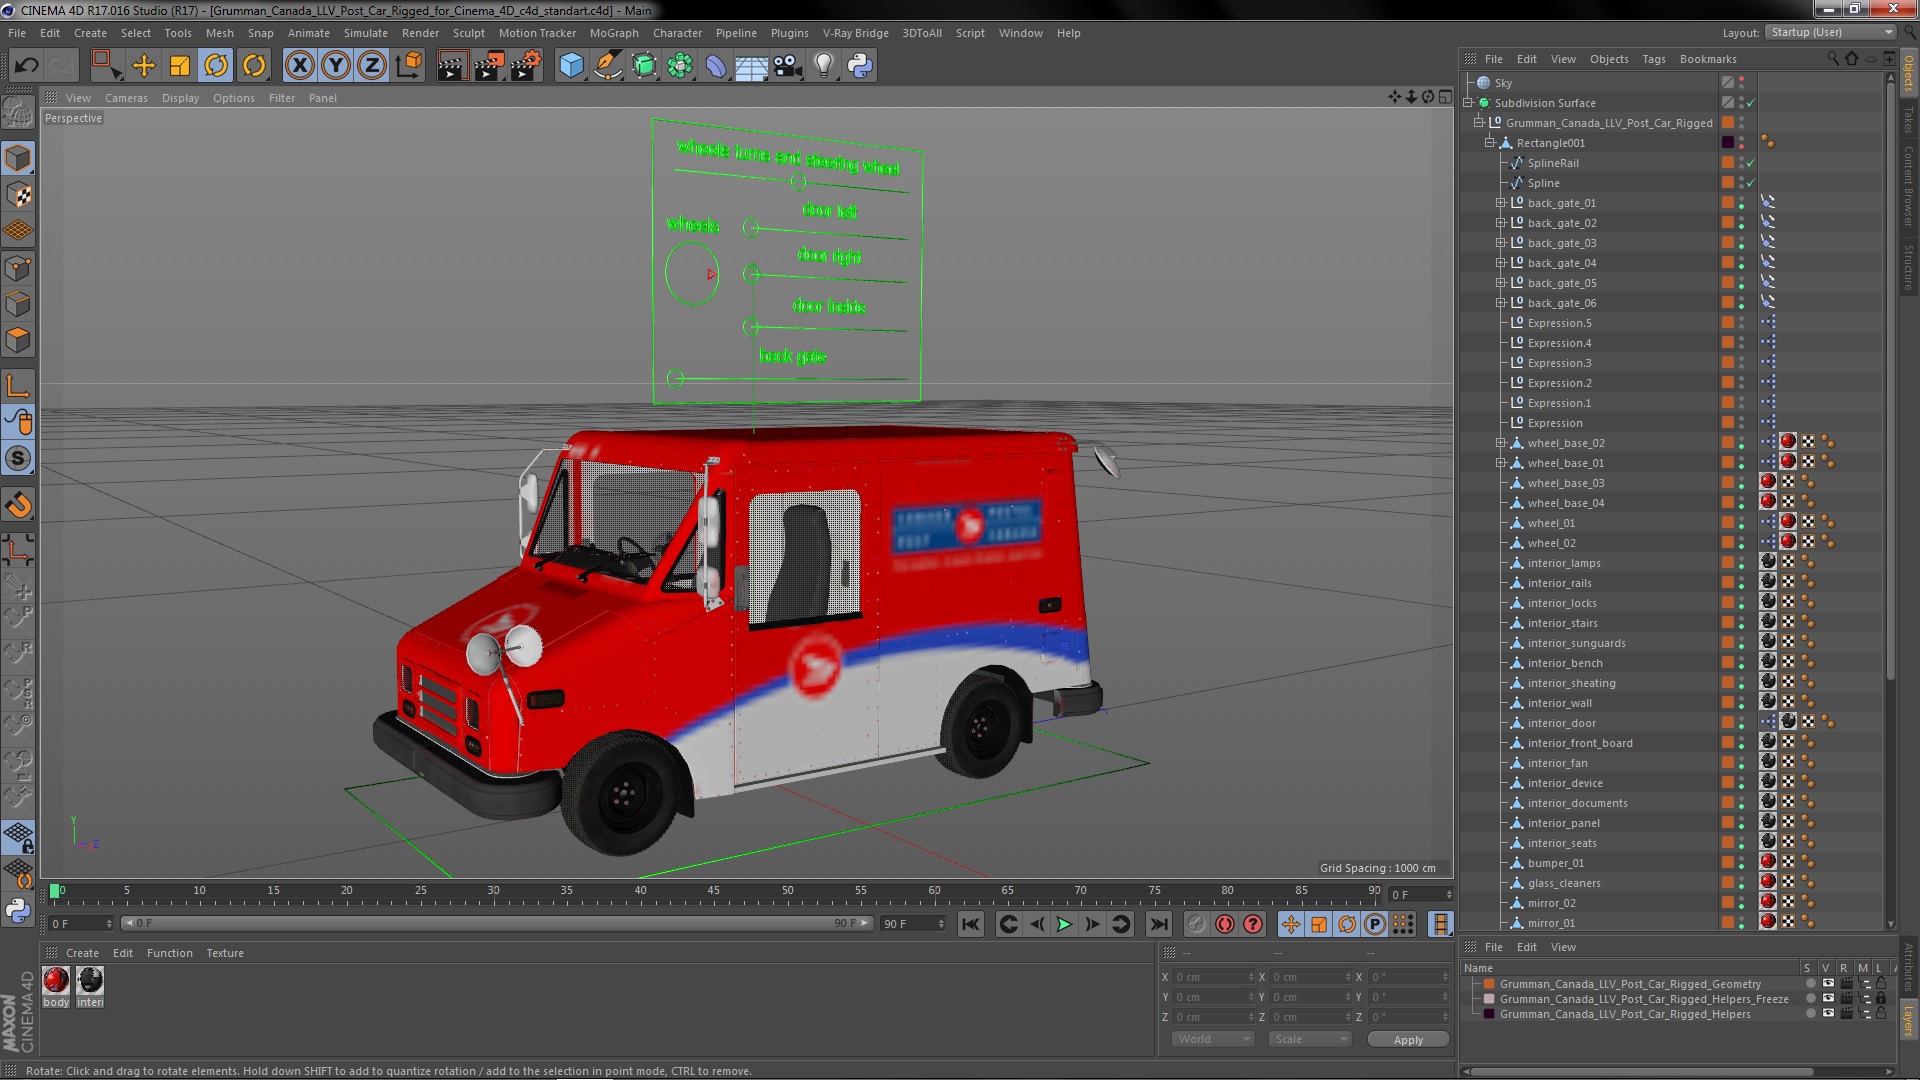
Task: Open the timeline dope sheet icon
Action: [x=1440, y=925]
